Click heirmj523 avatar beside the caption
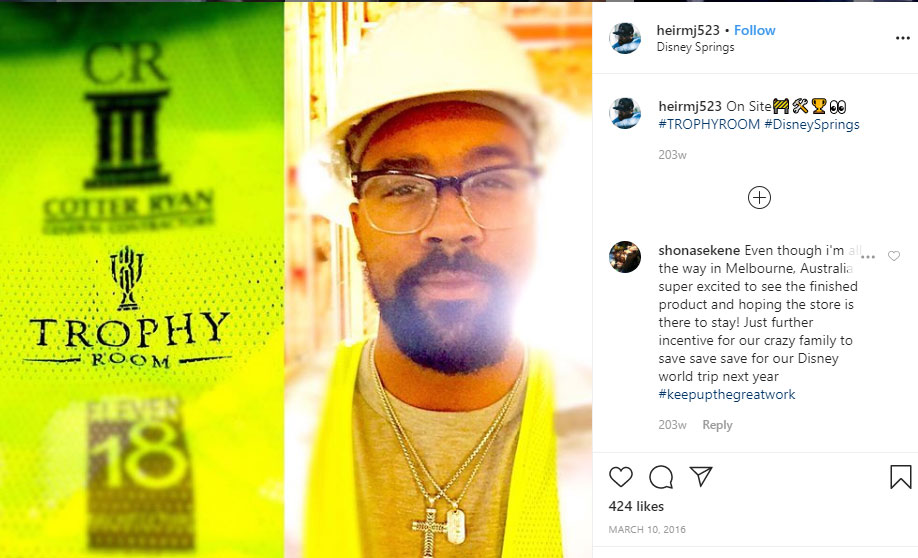 pos(625,113)
